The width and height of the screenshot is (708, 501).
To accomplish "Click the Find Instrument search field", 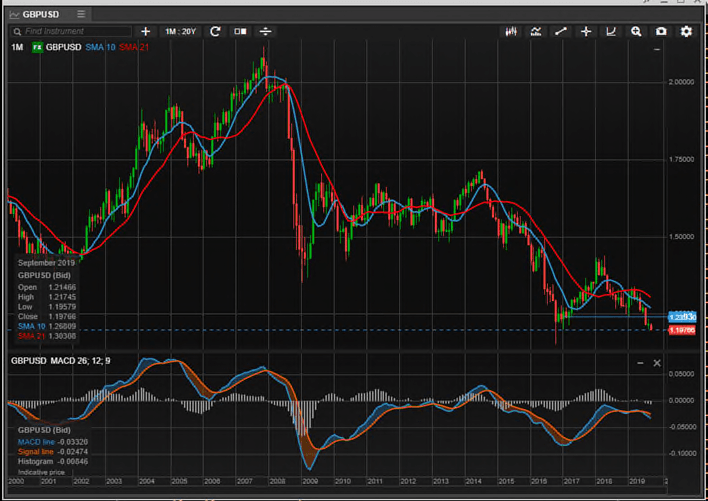I will (71, 31).
